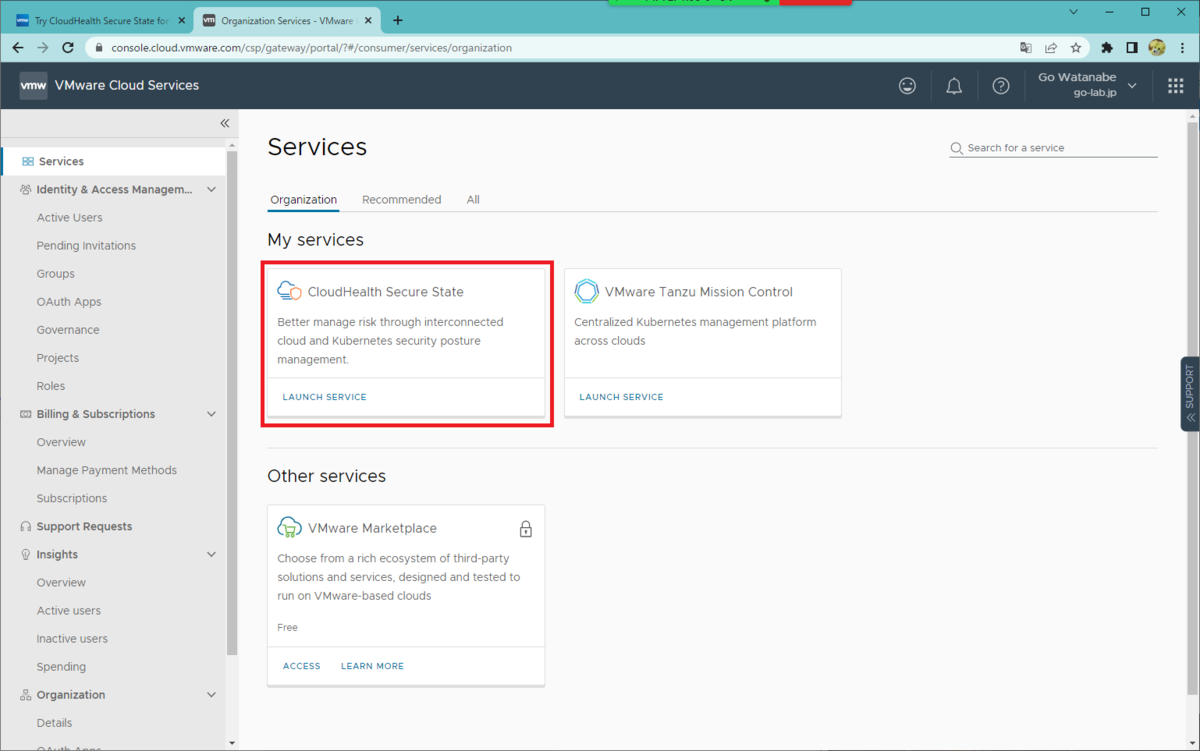Click the Tanzu Mission Control hexagon icon
Image resolution: width=1200 pixels, height=751 pixels.
click(586, 292)
